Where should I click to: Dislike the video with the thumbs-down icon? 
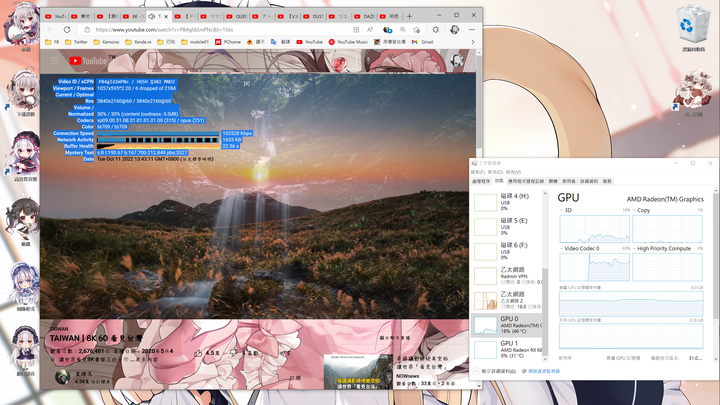coord(233,353)
